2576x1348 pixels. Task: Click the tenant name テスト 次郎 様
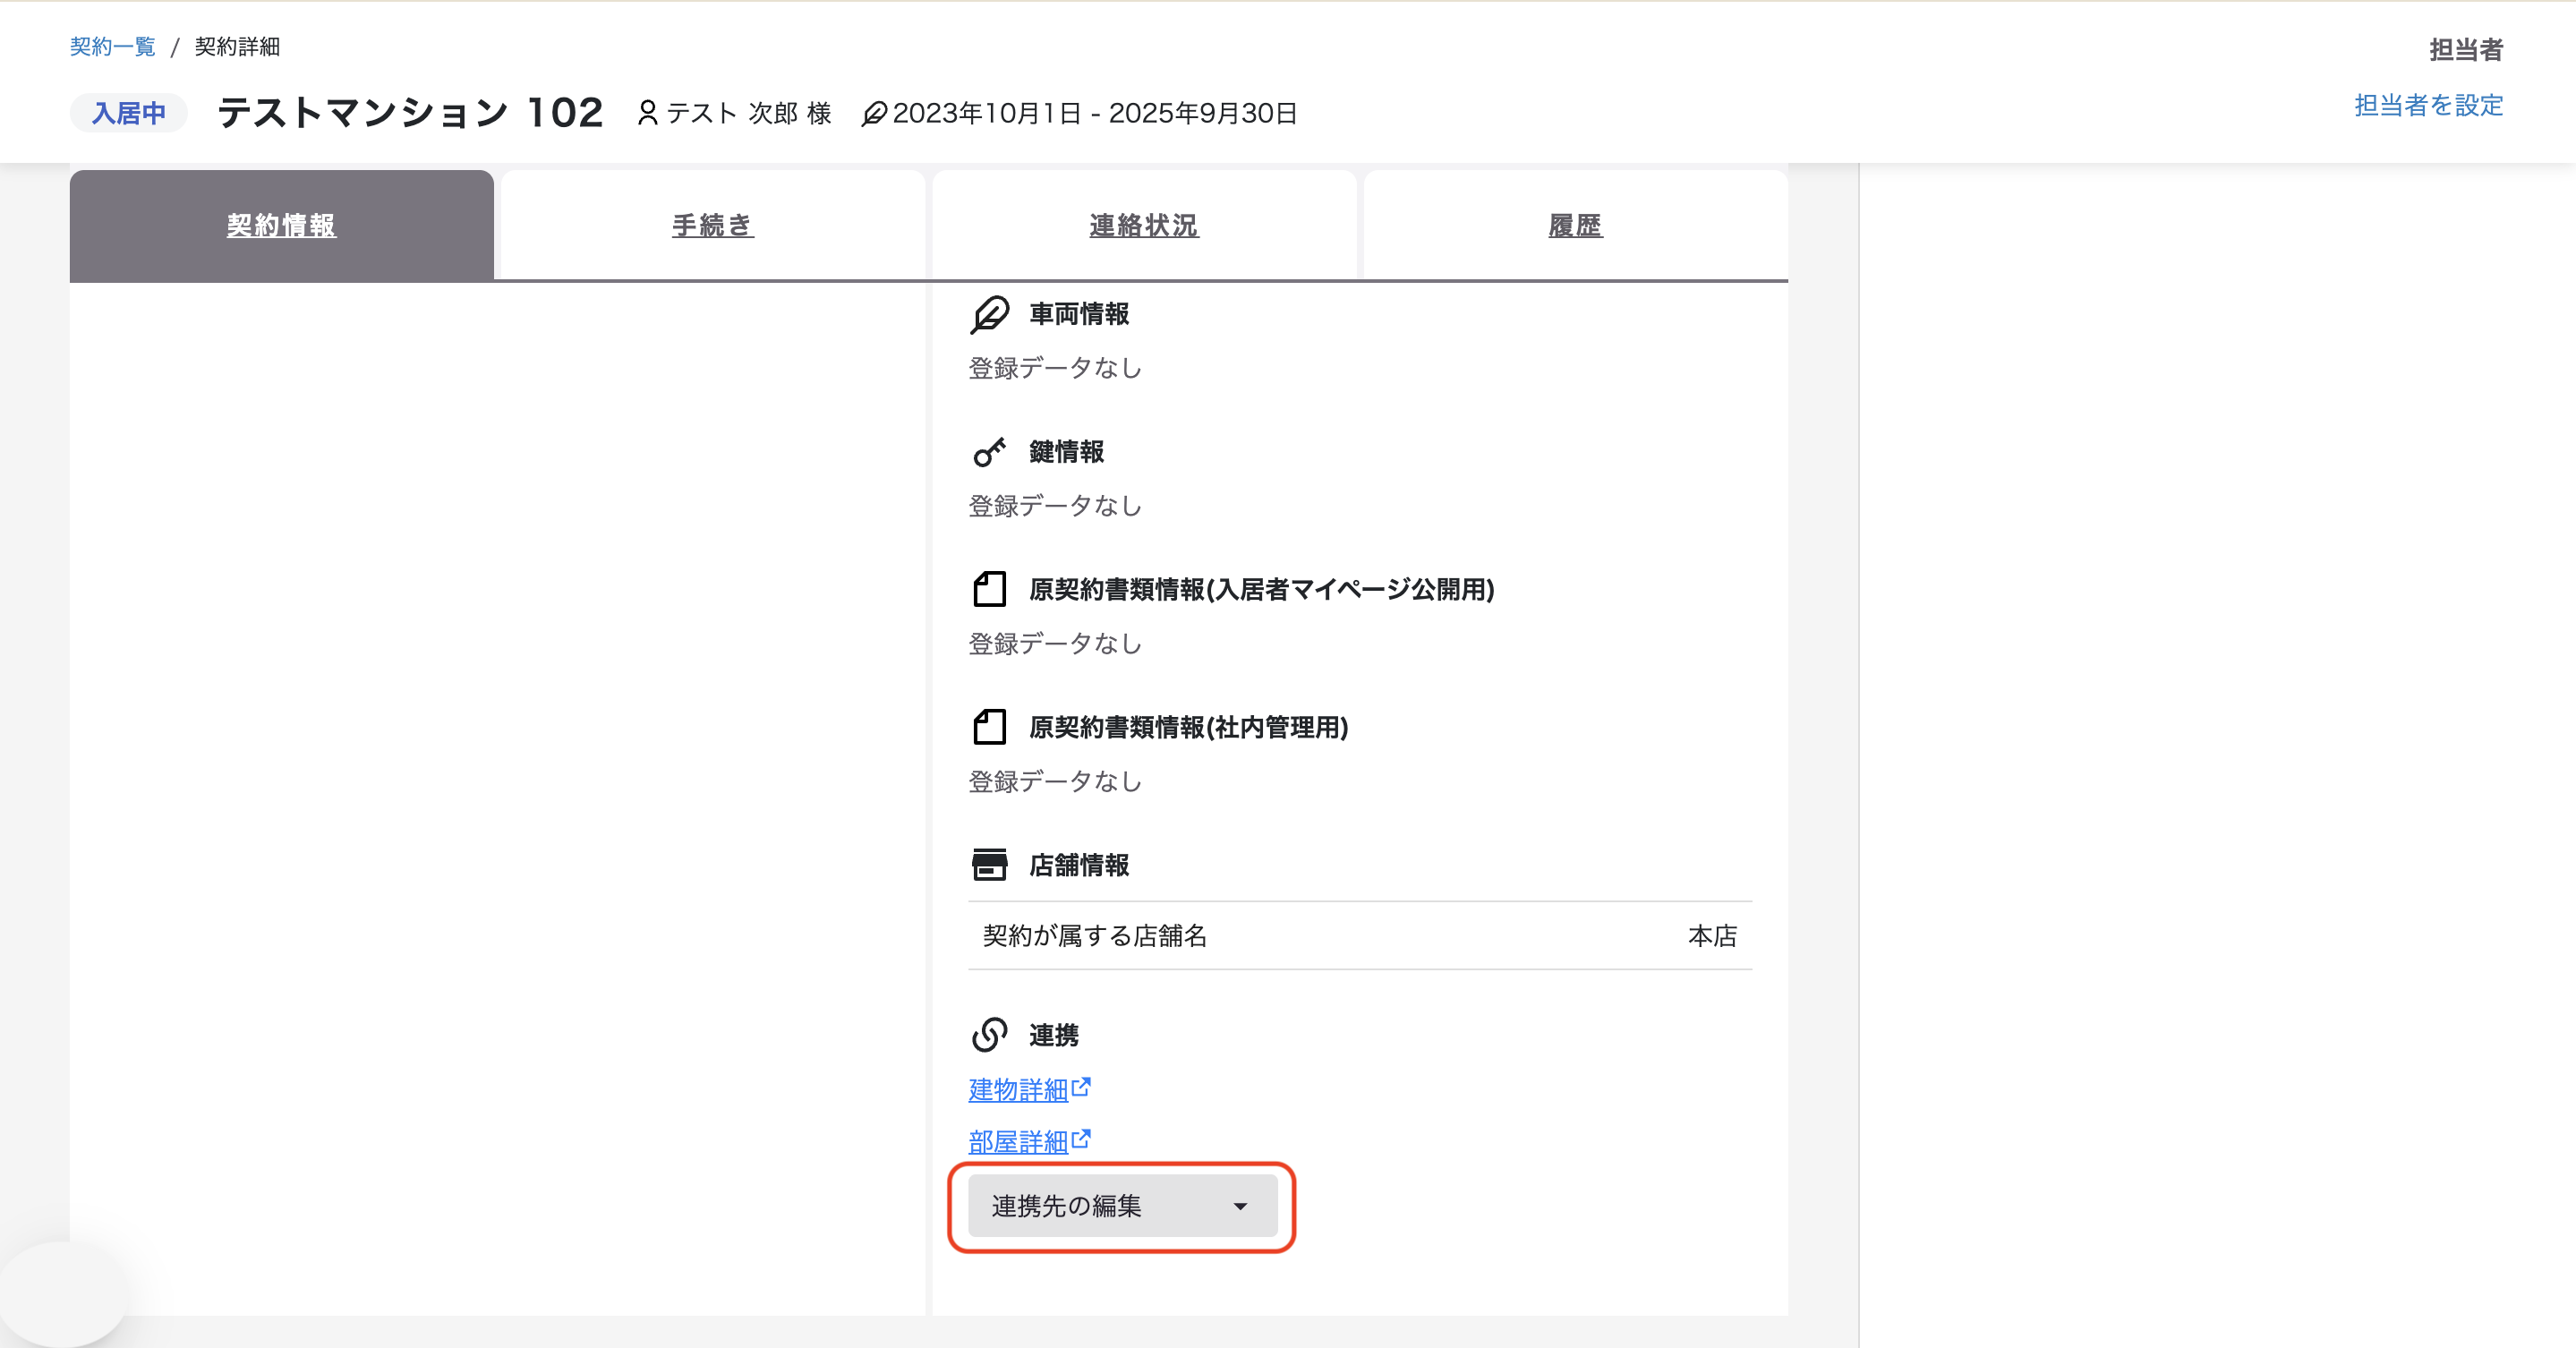[749, 113]
